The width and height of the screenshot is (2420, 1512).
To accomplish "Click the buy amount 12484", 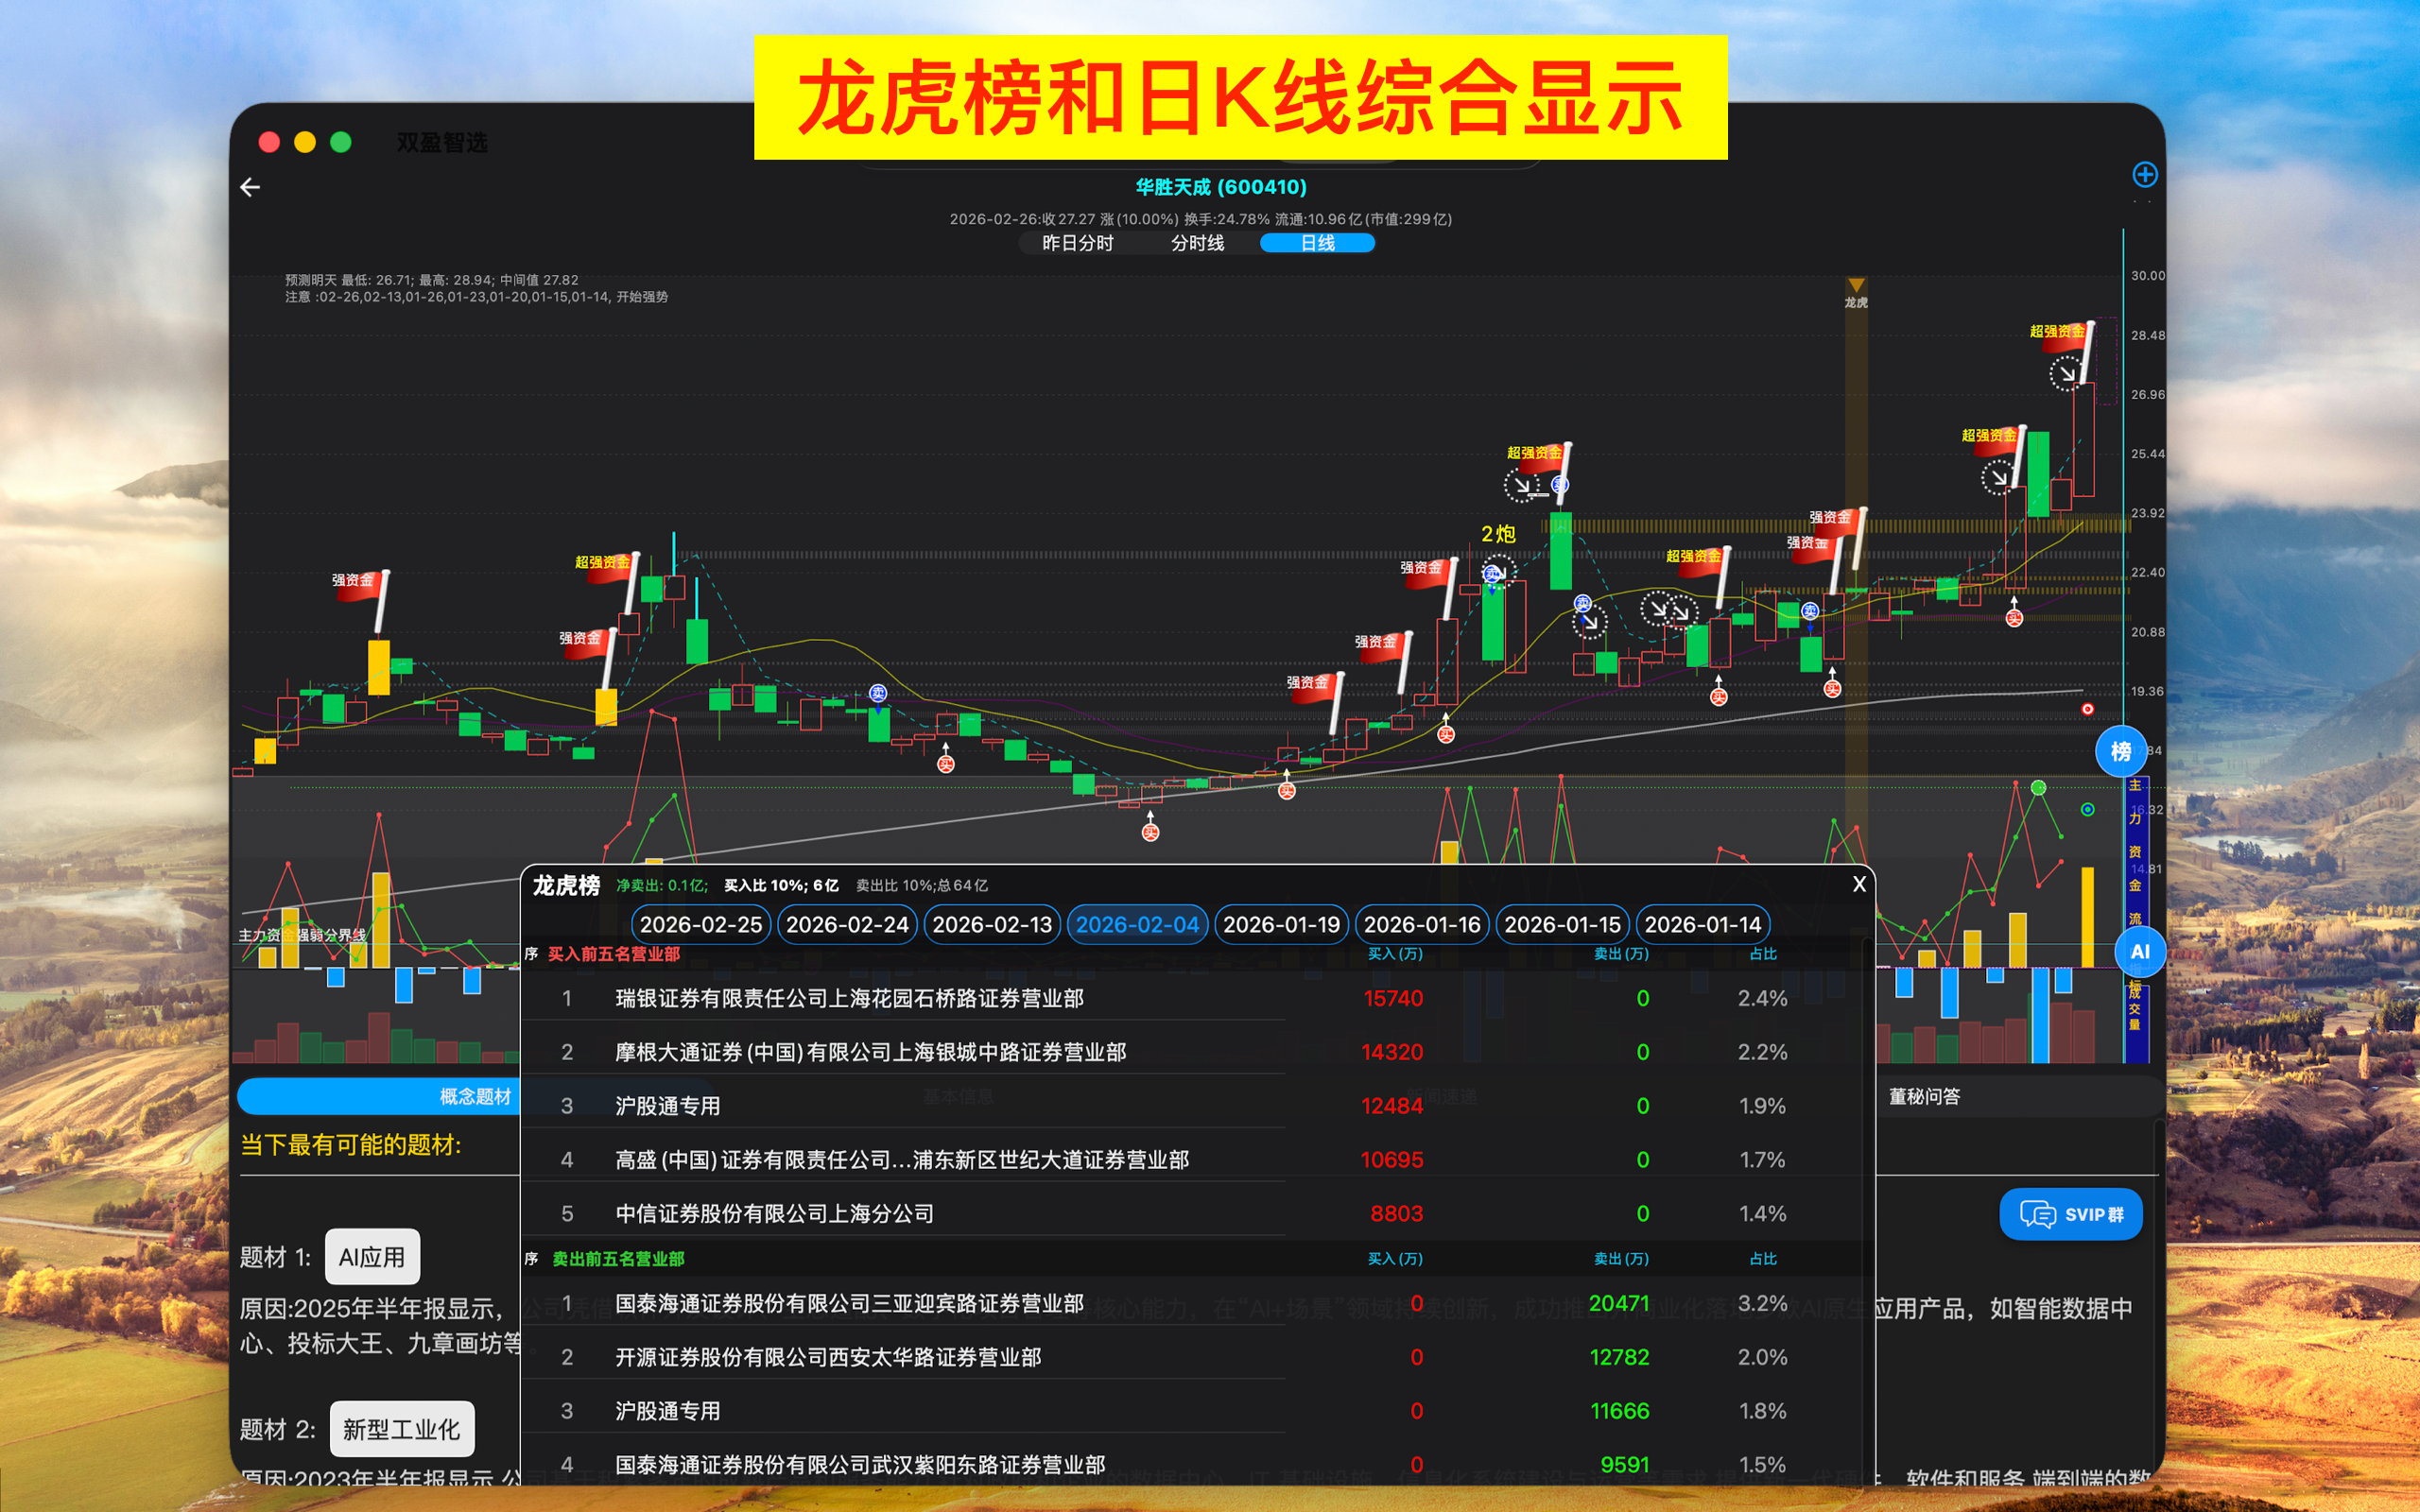I will (x=1392, y=1106).
